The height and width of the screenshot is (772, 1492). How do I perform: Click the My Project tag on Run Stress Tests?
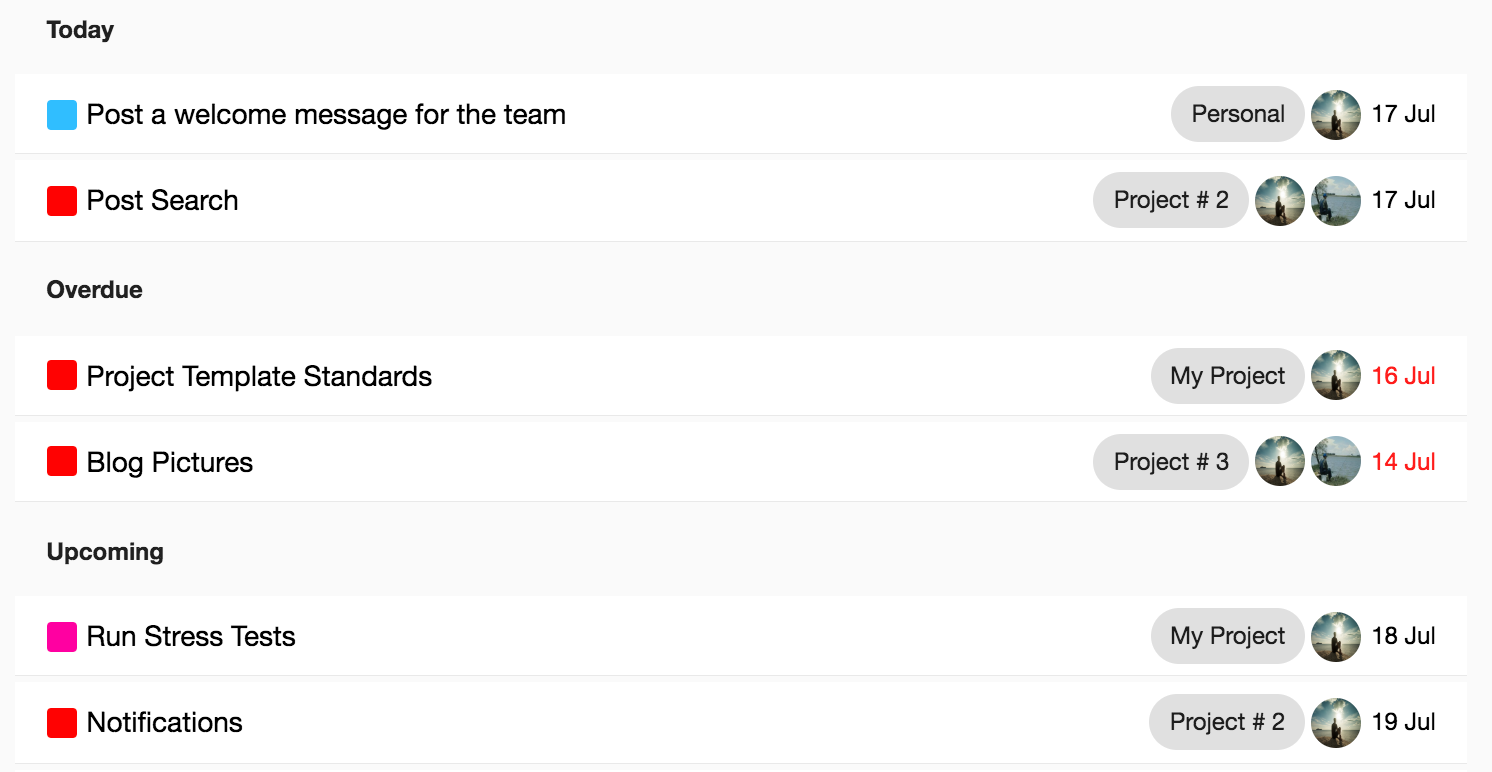click(1227, 637)
